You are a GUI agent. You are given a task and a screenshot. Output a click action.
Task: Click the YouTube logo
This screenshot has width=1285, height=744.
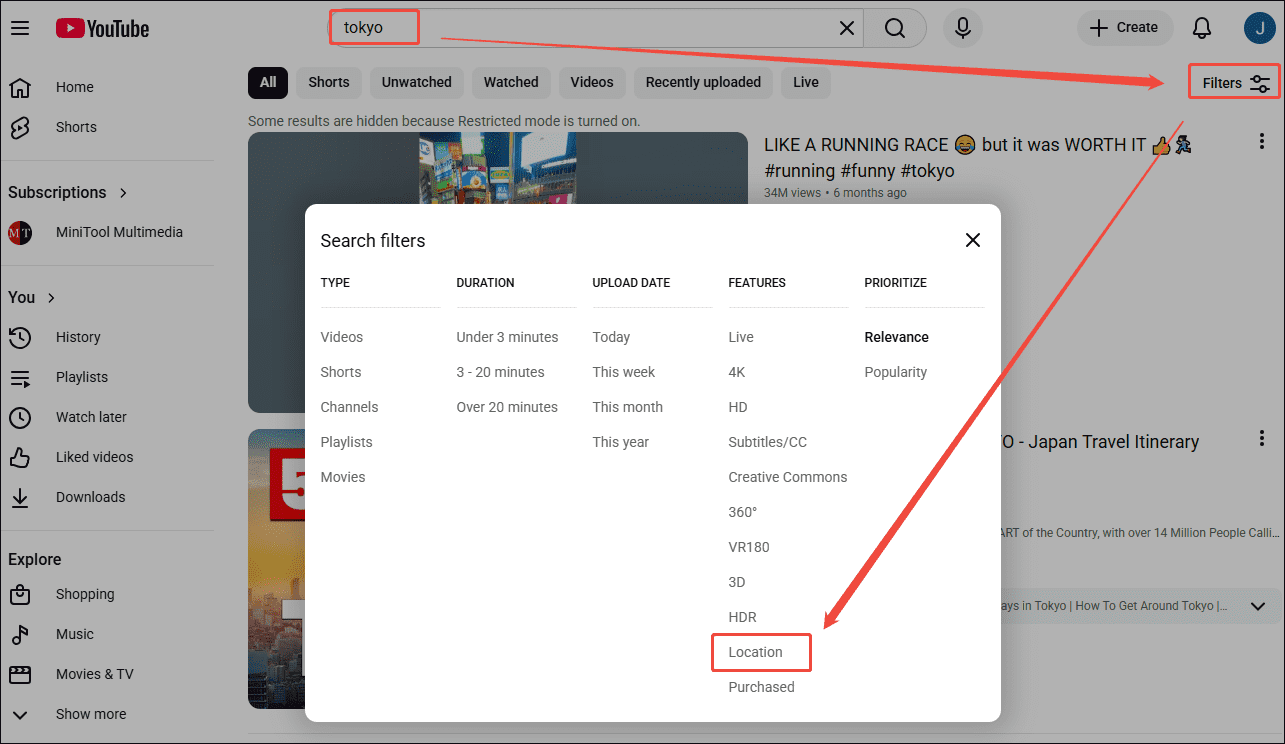[102, 28]
